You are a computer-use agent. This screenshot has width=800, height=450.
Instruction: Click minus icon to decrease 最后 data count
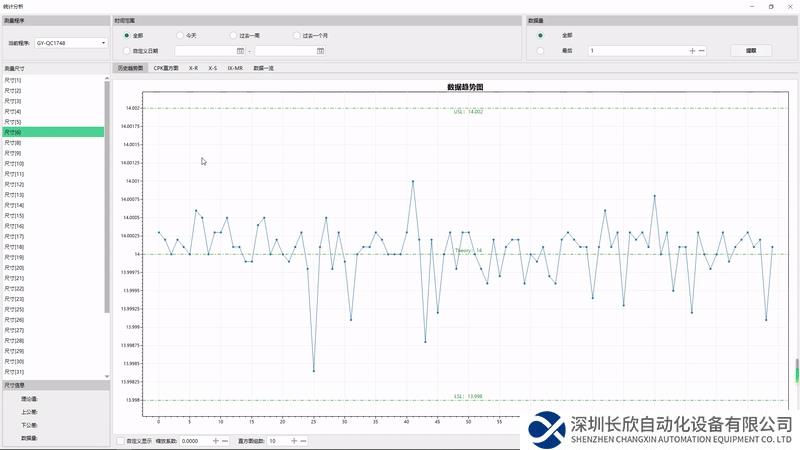(x=702, y=50)
